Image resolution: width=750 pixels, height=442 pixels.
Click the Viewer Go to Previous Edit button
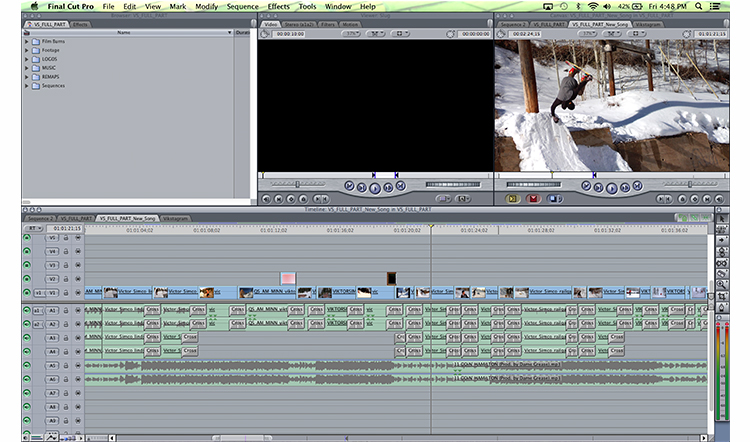[x=349, y=186]
